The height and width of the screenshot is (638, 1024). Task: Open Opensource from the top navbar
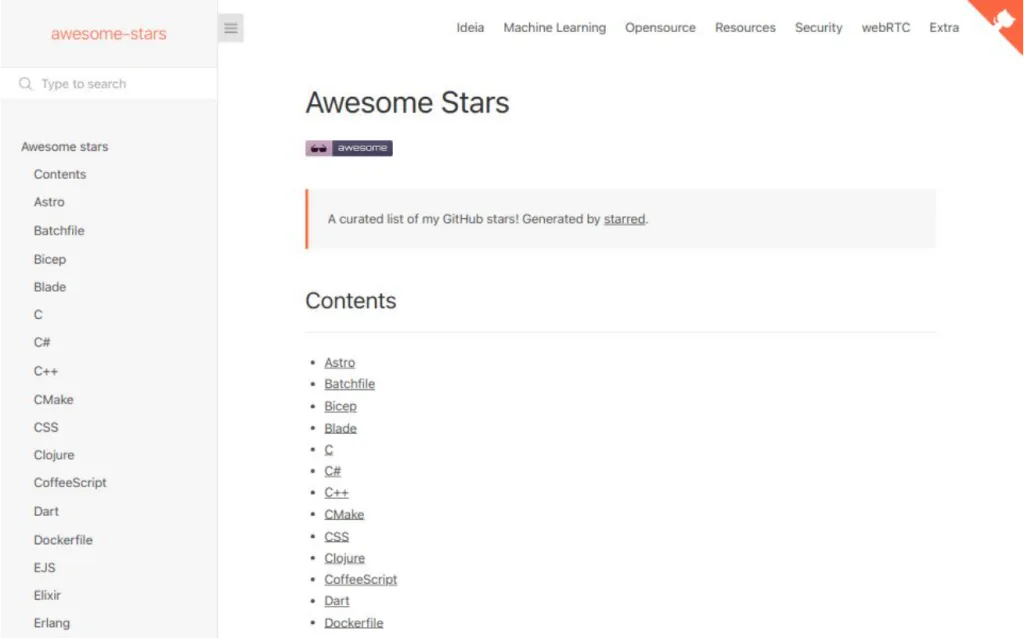click(660, 28)
